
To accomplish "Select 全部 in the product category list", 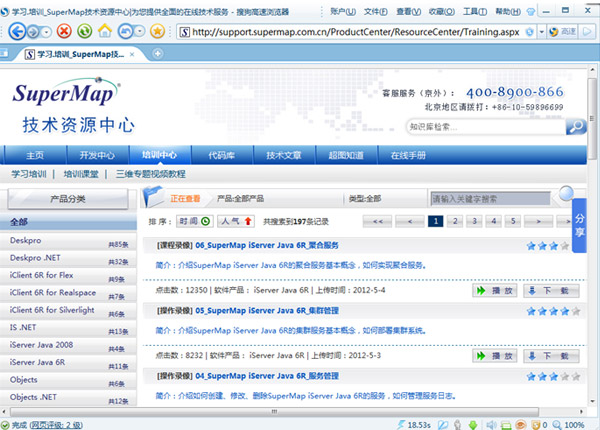I will 68,222.
